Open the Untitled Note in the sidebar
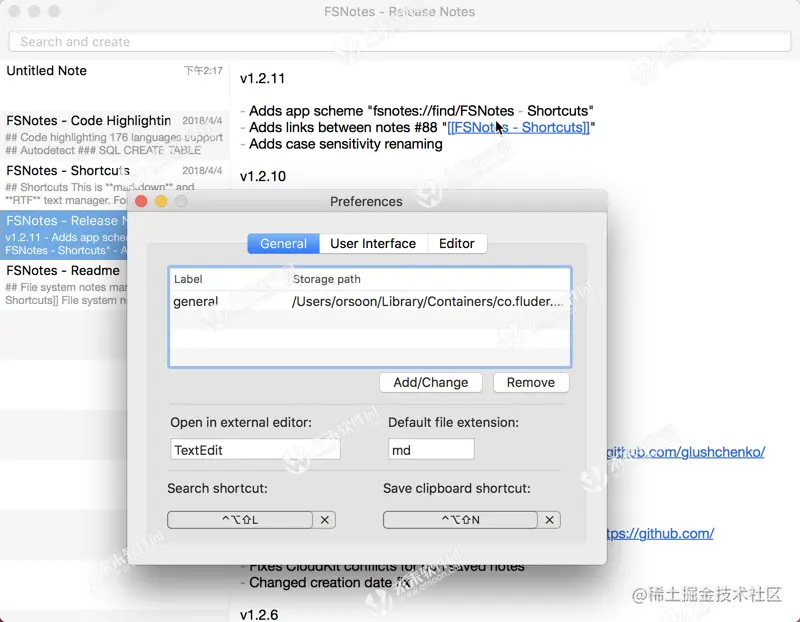 tap(114, 84)
